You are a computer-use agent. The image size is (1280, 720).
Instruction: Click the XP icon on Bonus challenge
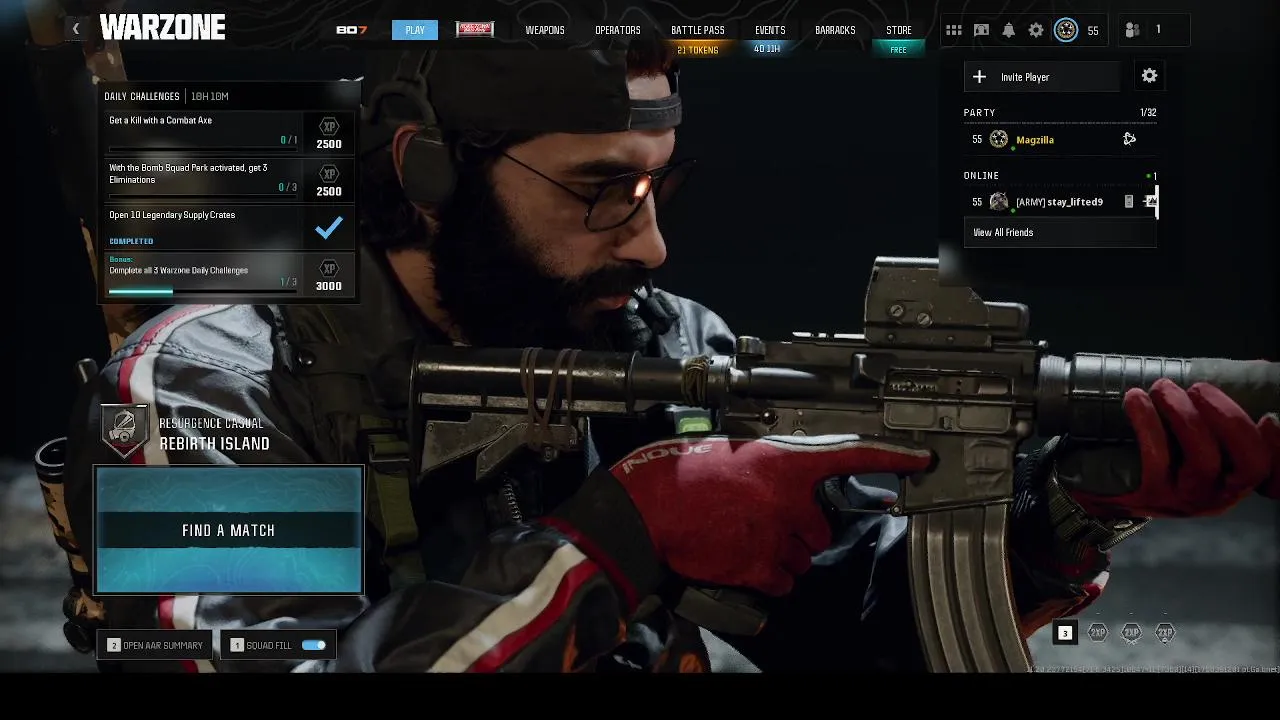click(x=328, y=269)
